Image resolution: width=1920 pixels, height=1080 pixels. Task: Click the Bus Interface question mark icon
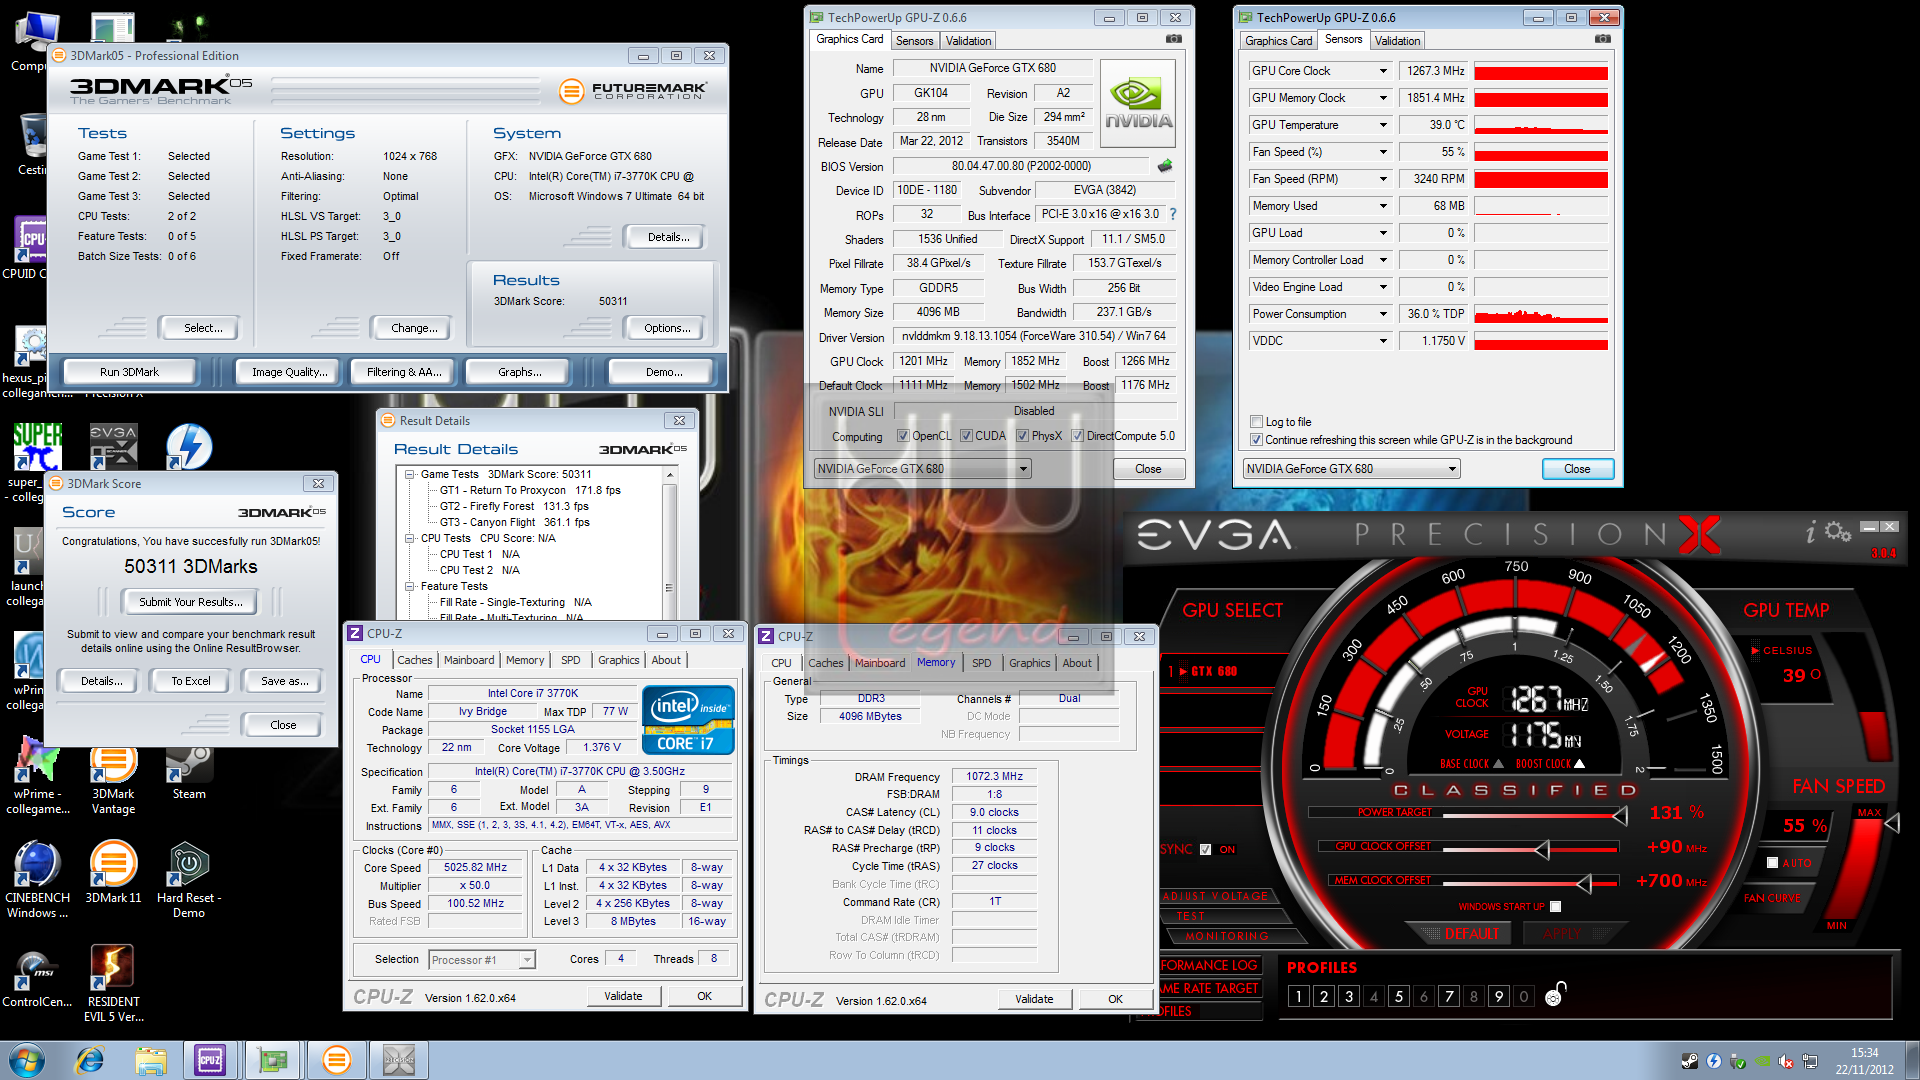pyautogui.click(x=1173, y=214)
